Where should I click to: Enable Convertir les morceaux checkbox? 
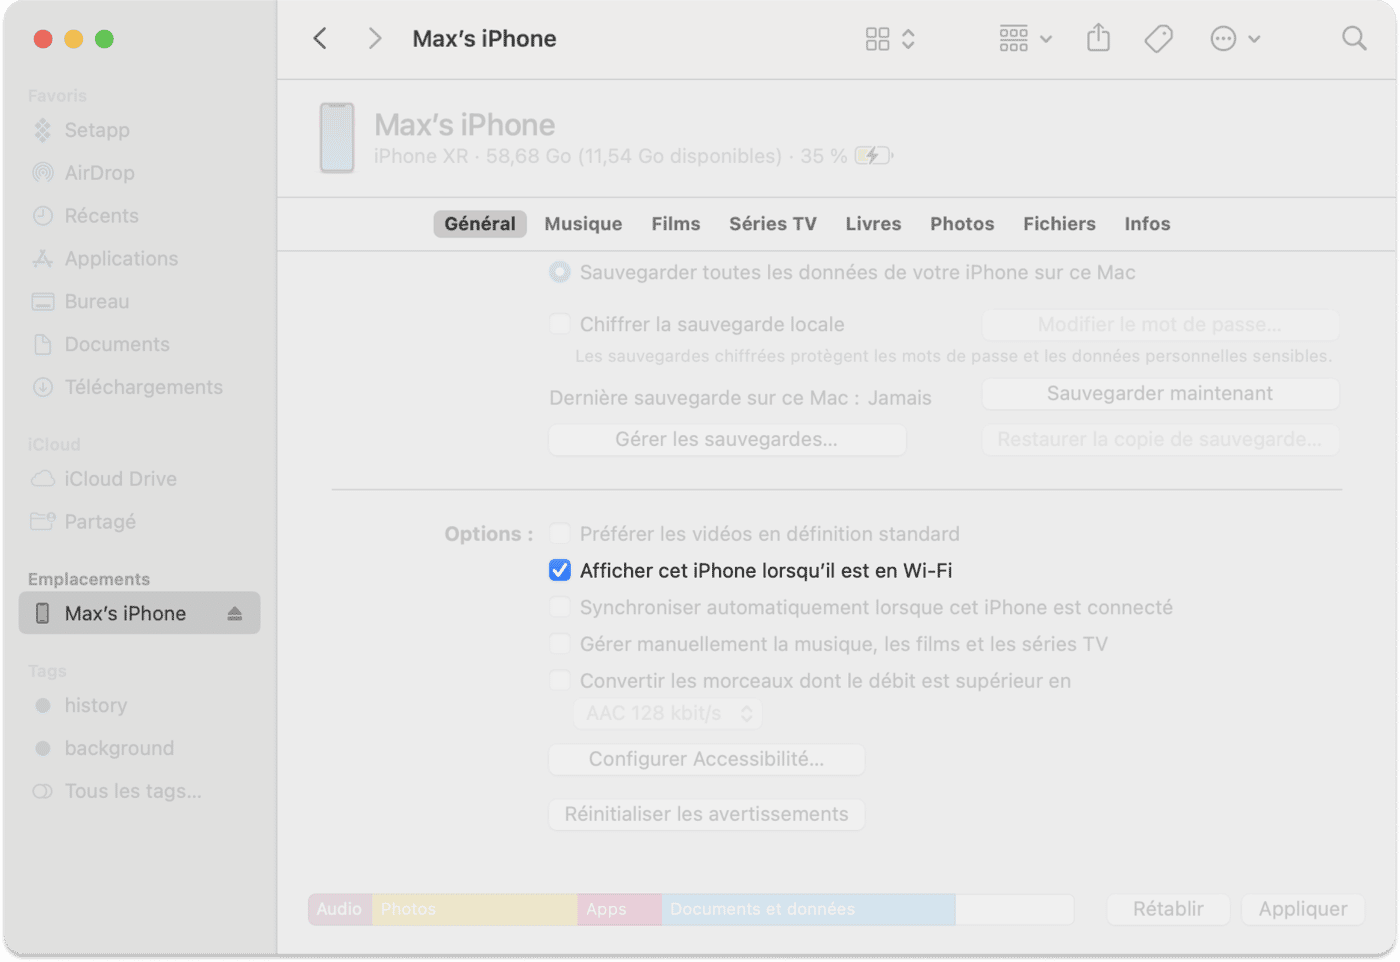pyautogui.click(x=560, y=681)
